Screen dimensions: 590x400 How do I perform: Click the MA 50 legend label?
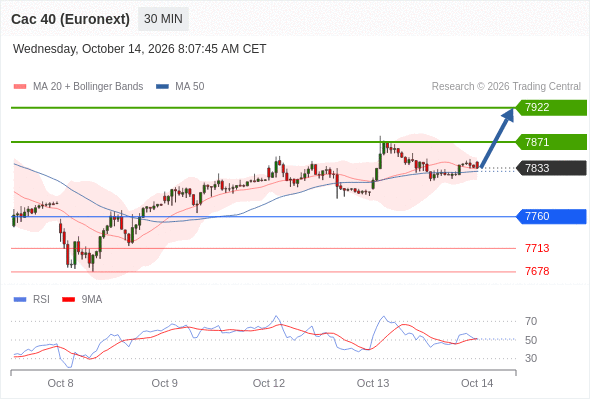coord(190,87)
